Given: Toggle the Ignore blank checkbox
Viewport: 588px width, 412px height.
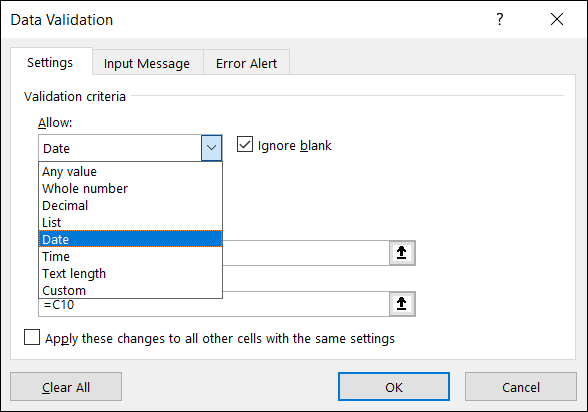Looking at the screenshot, I should [x=245, y=145].
